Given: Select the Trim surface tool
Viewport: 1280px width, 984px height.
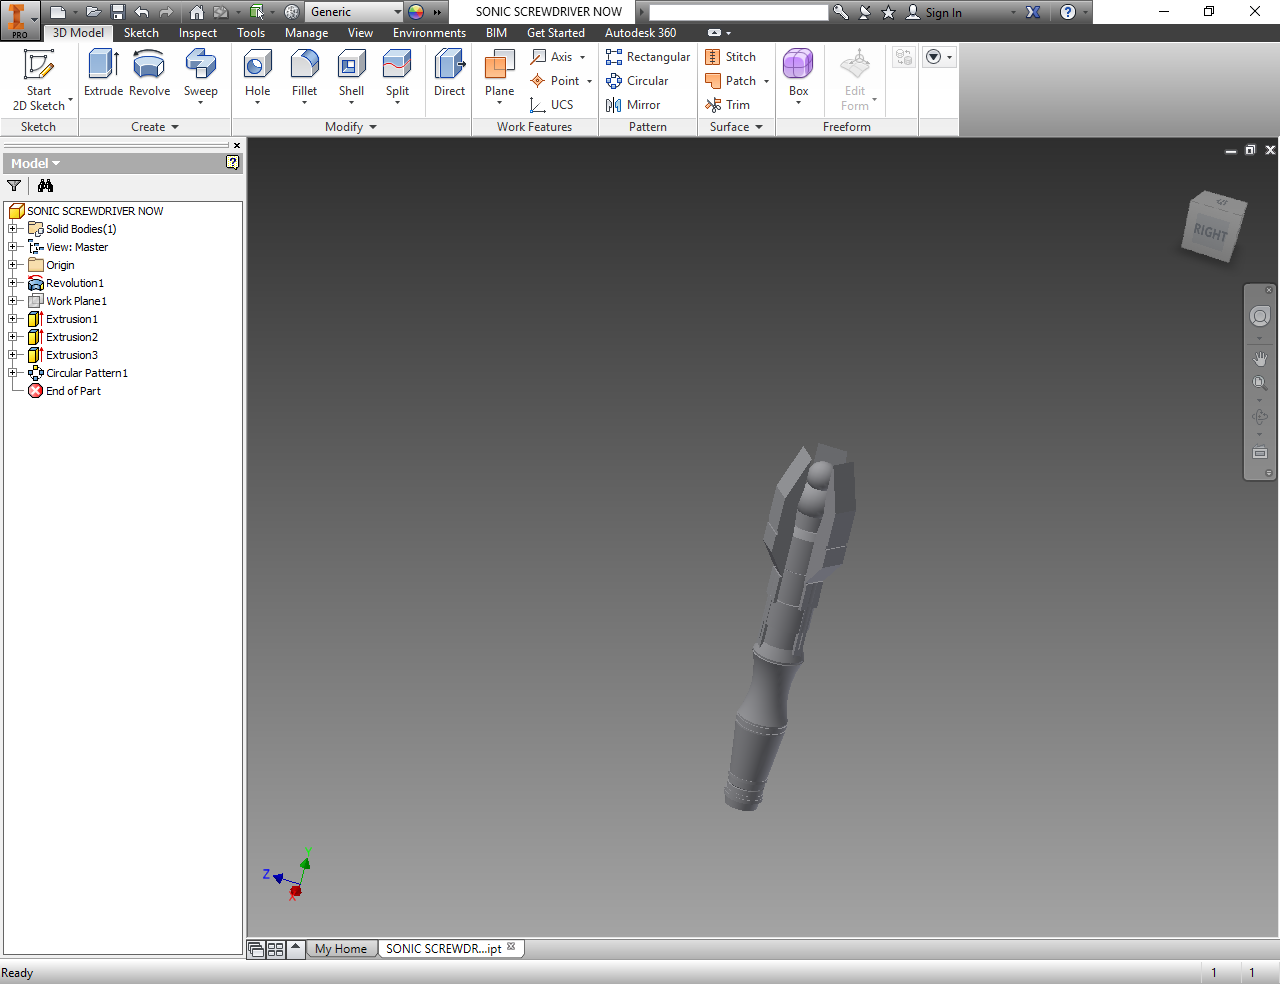Looking at the screenshot, I should [727, 105].
